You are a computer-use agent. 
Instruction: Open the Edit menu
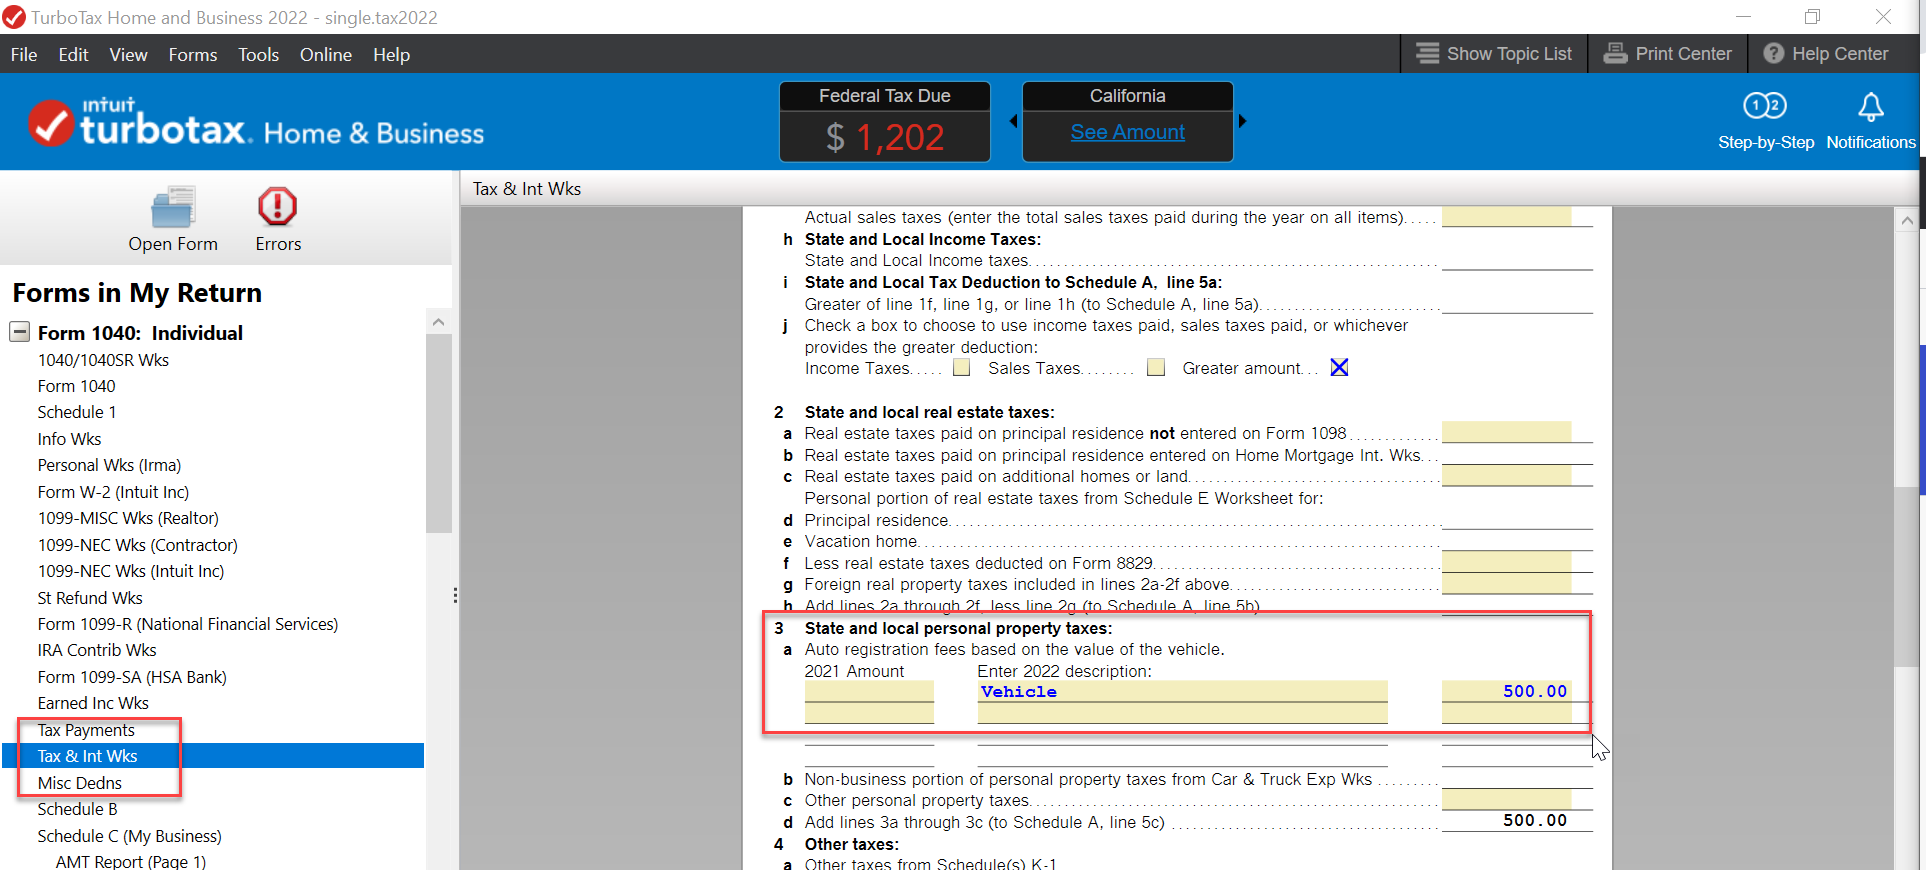(73, 55)
